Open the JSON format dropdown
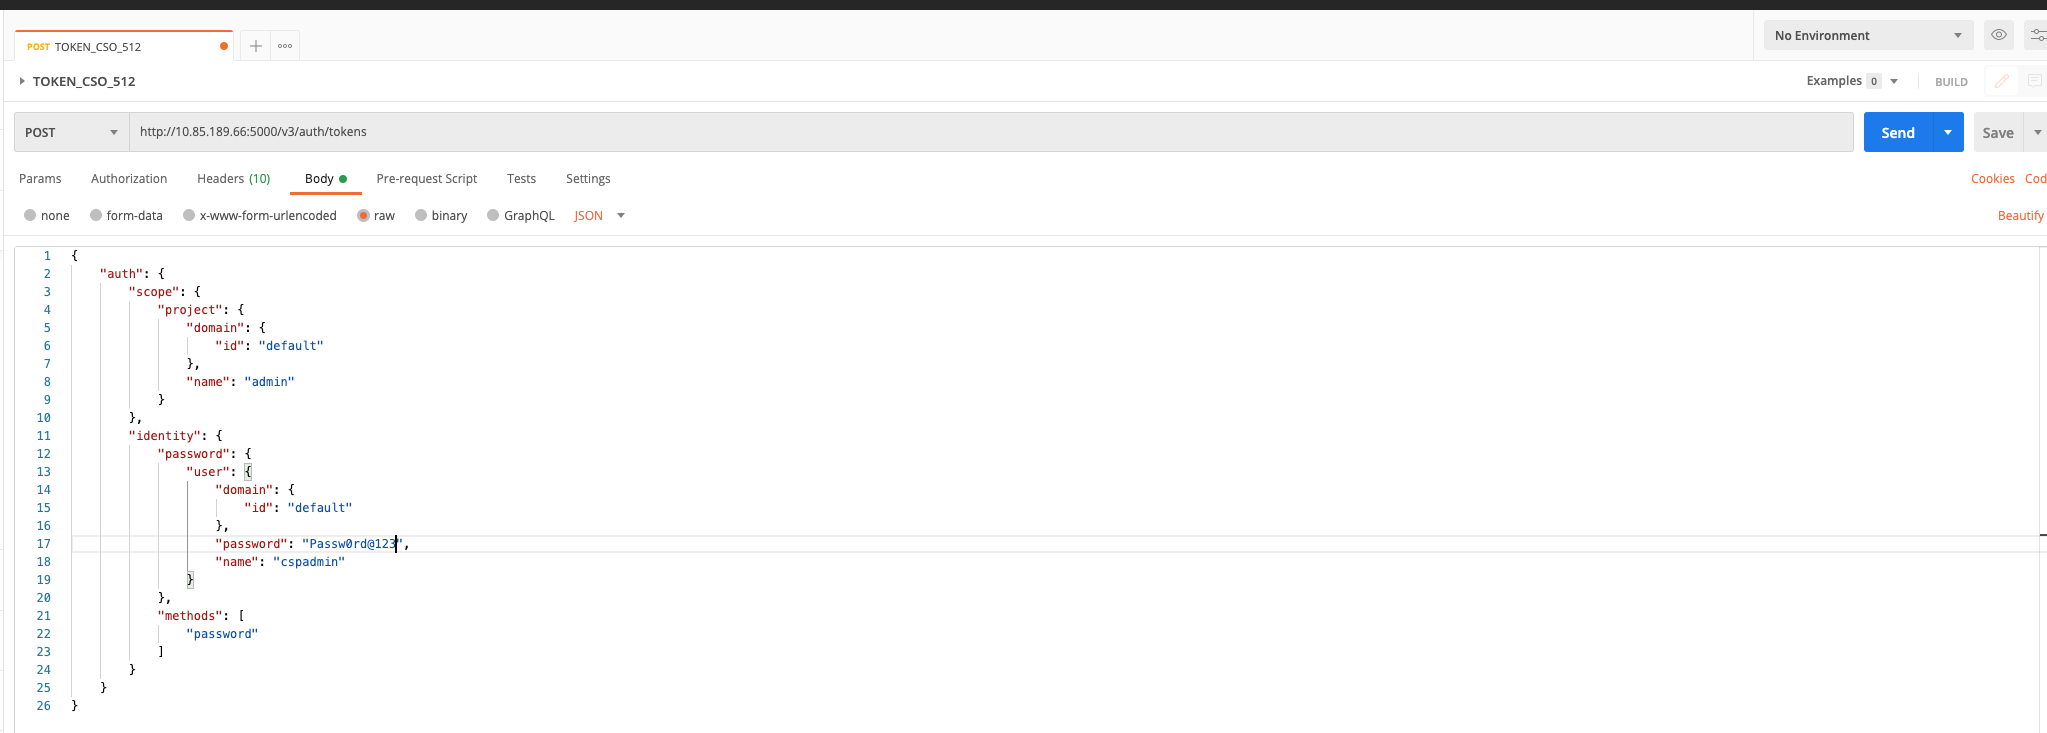The height and width of the screenshot is (733, 2047). coord(596,215)
